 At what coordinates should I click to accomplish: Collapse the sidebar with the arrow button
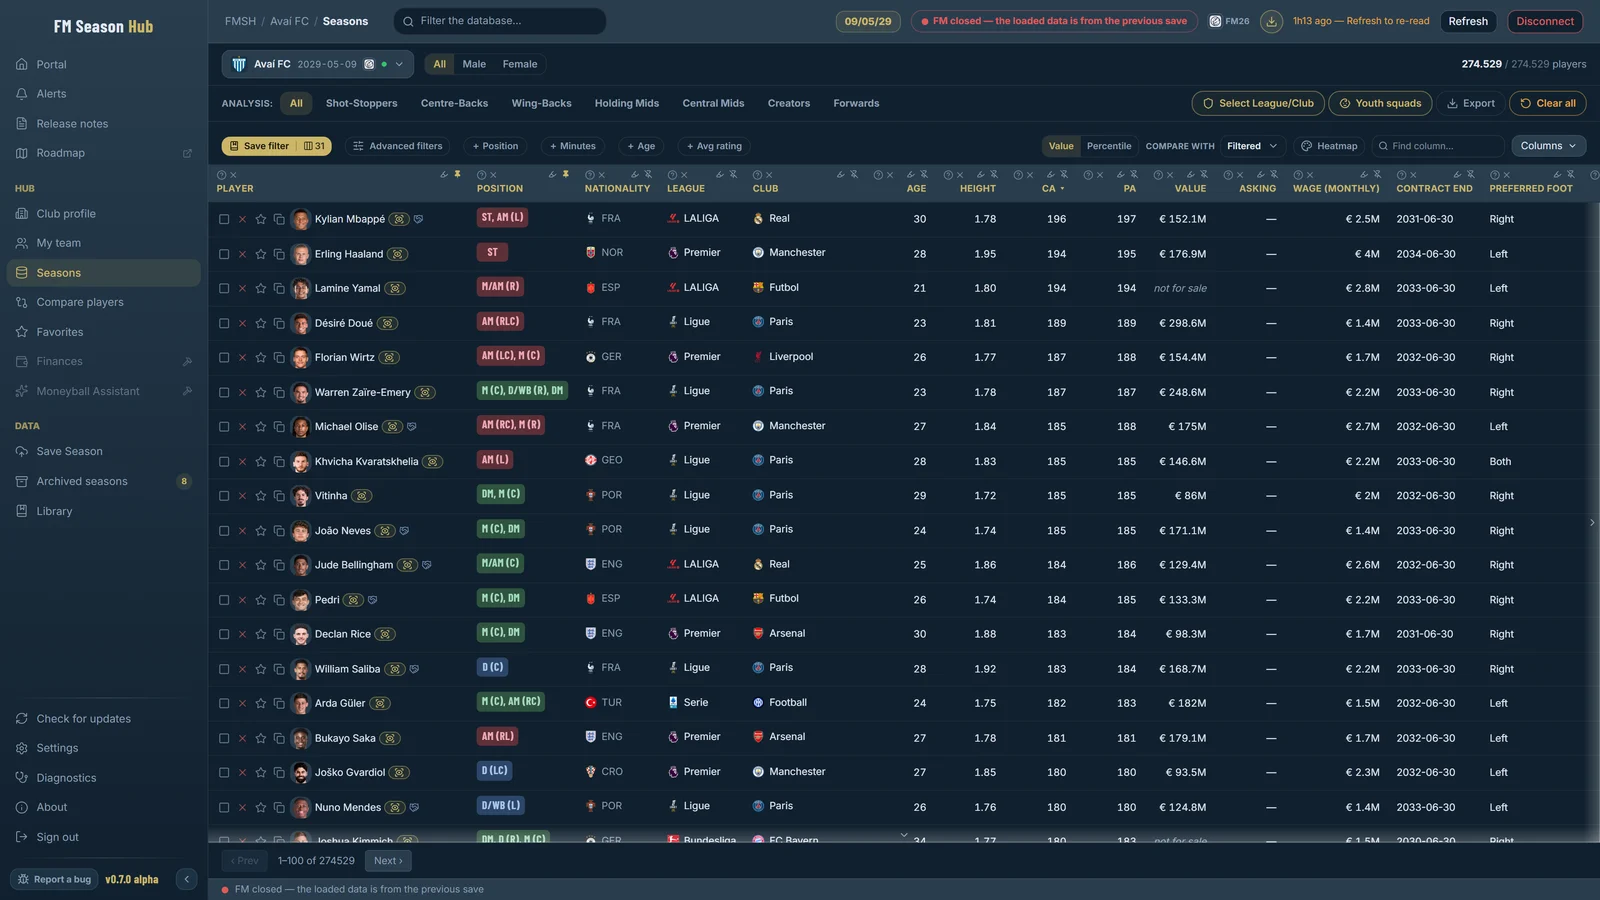pyautogui.click(x=187, y=879)
